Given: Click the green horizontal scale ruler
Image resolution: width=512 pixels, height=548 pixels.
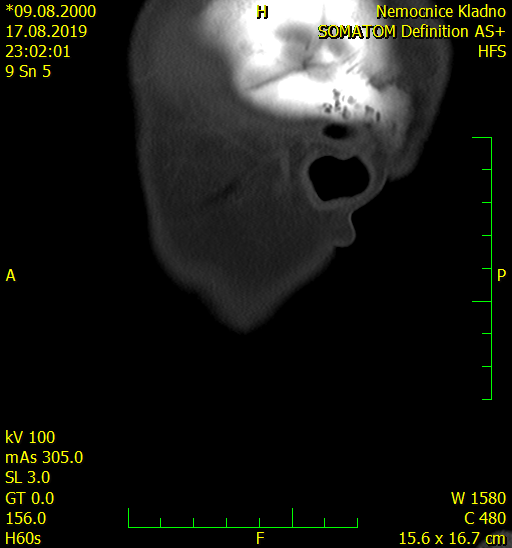Looking at the screenshot, I should point(243,518).
